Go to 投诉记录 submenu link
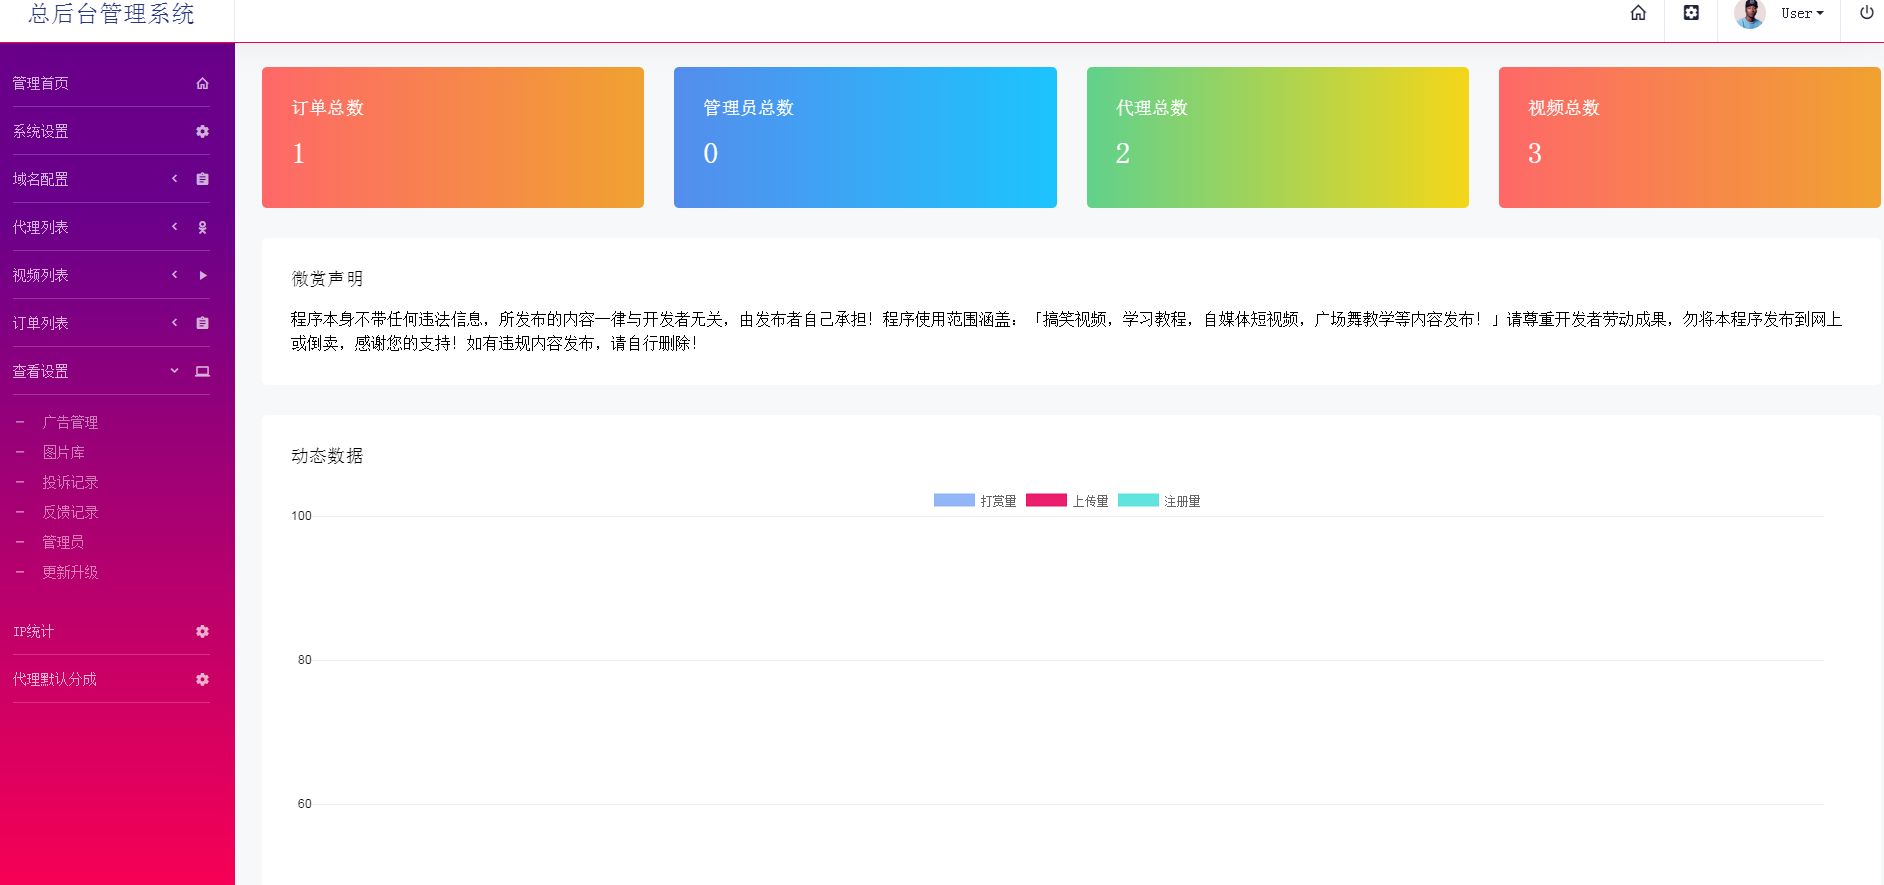Image resolution: width=1884 pixels, height=885 pixels. pyautogui.click(x=70, y=482)
